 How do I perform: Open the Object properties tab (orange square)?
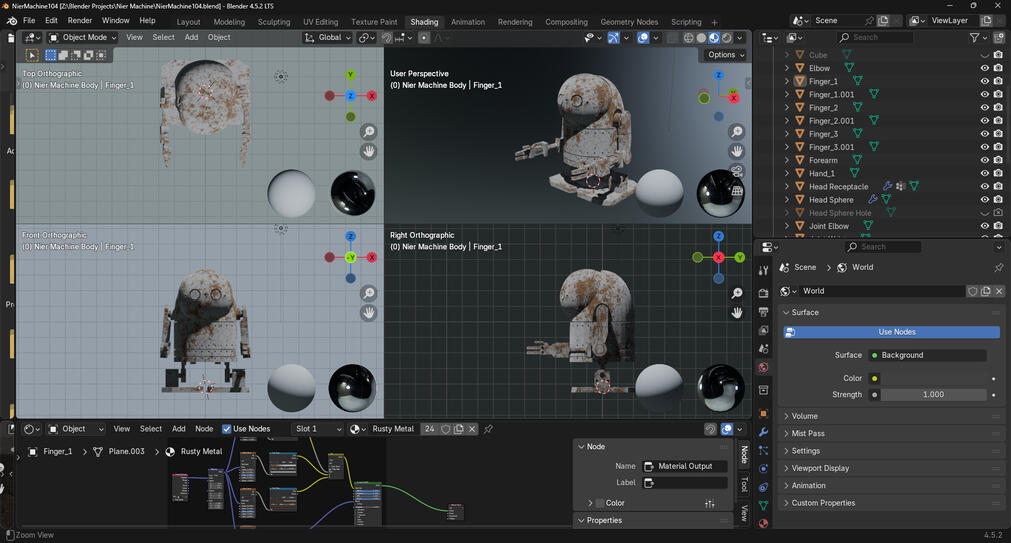click(x=764, y=412)
